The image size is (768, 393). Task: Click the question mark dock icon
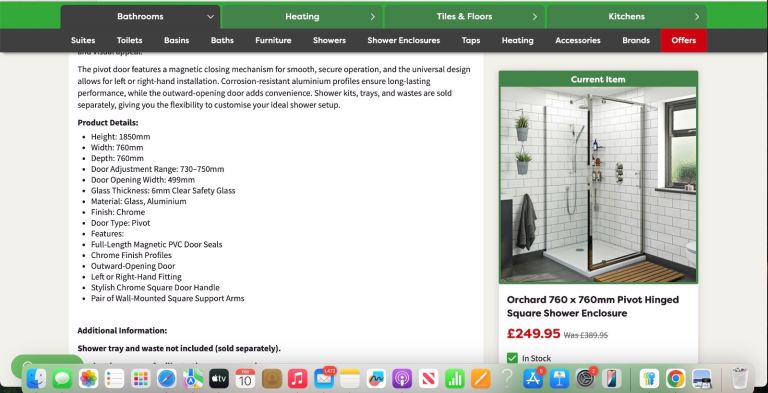[x=507, y=378]
